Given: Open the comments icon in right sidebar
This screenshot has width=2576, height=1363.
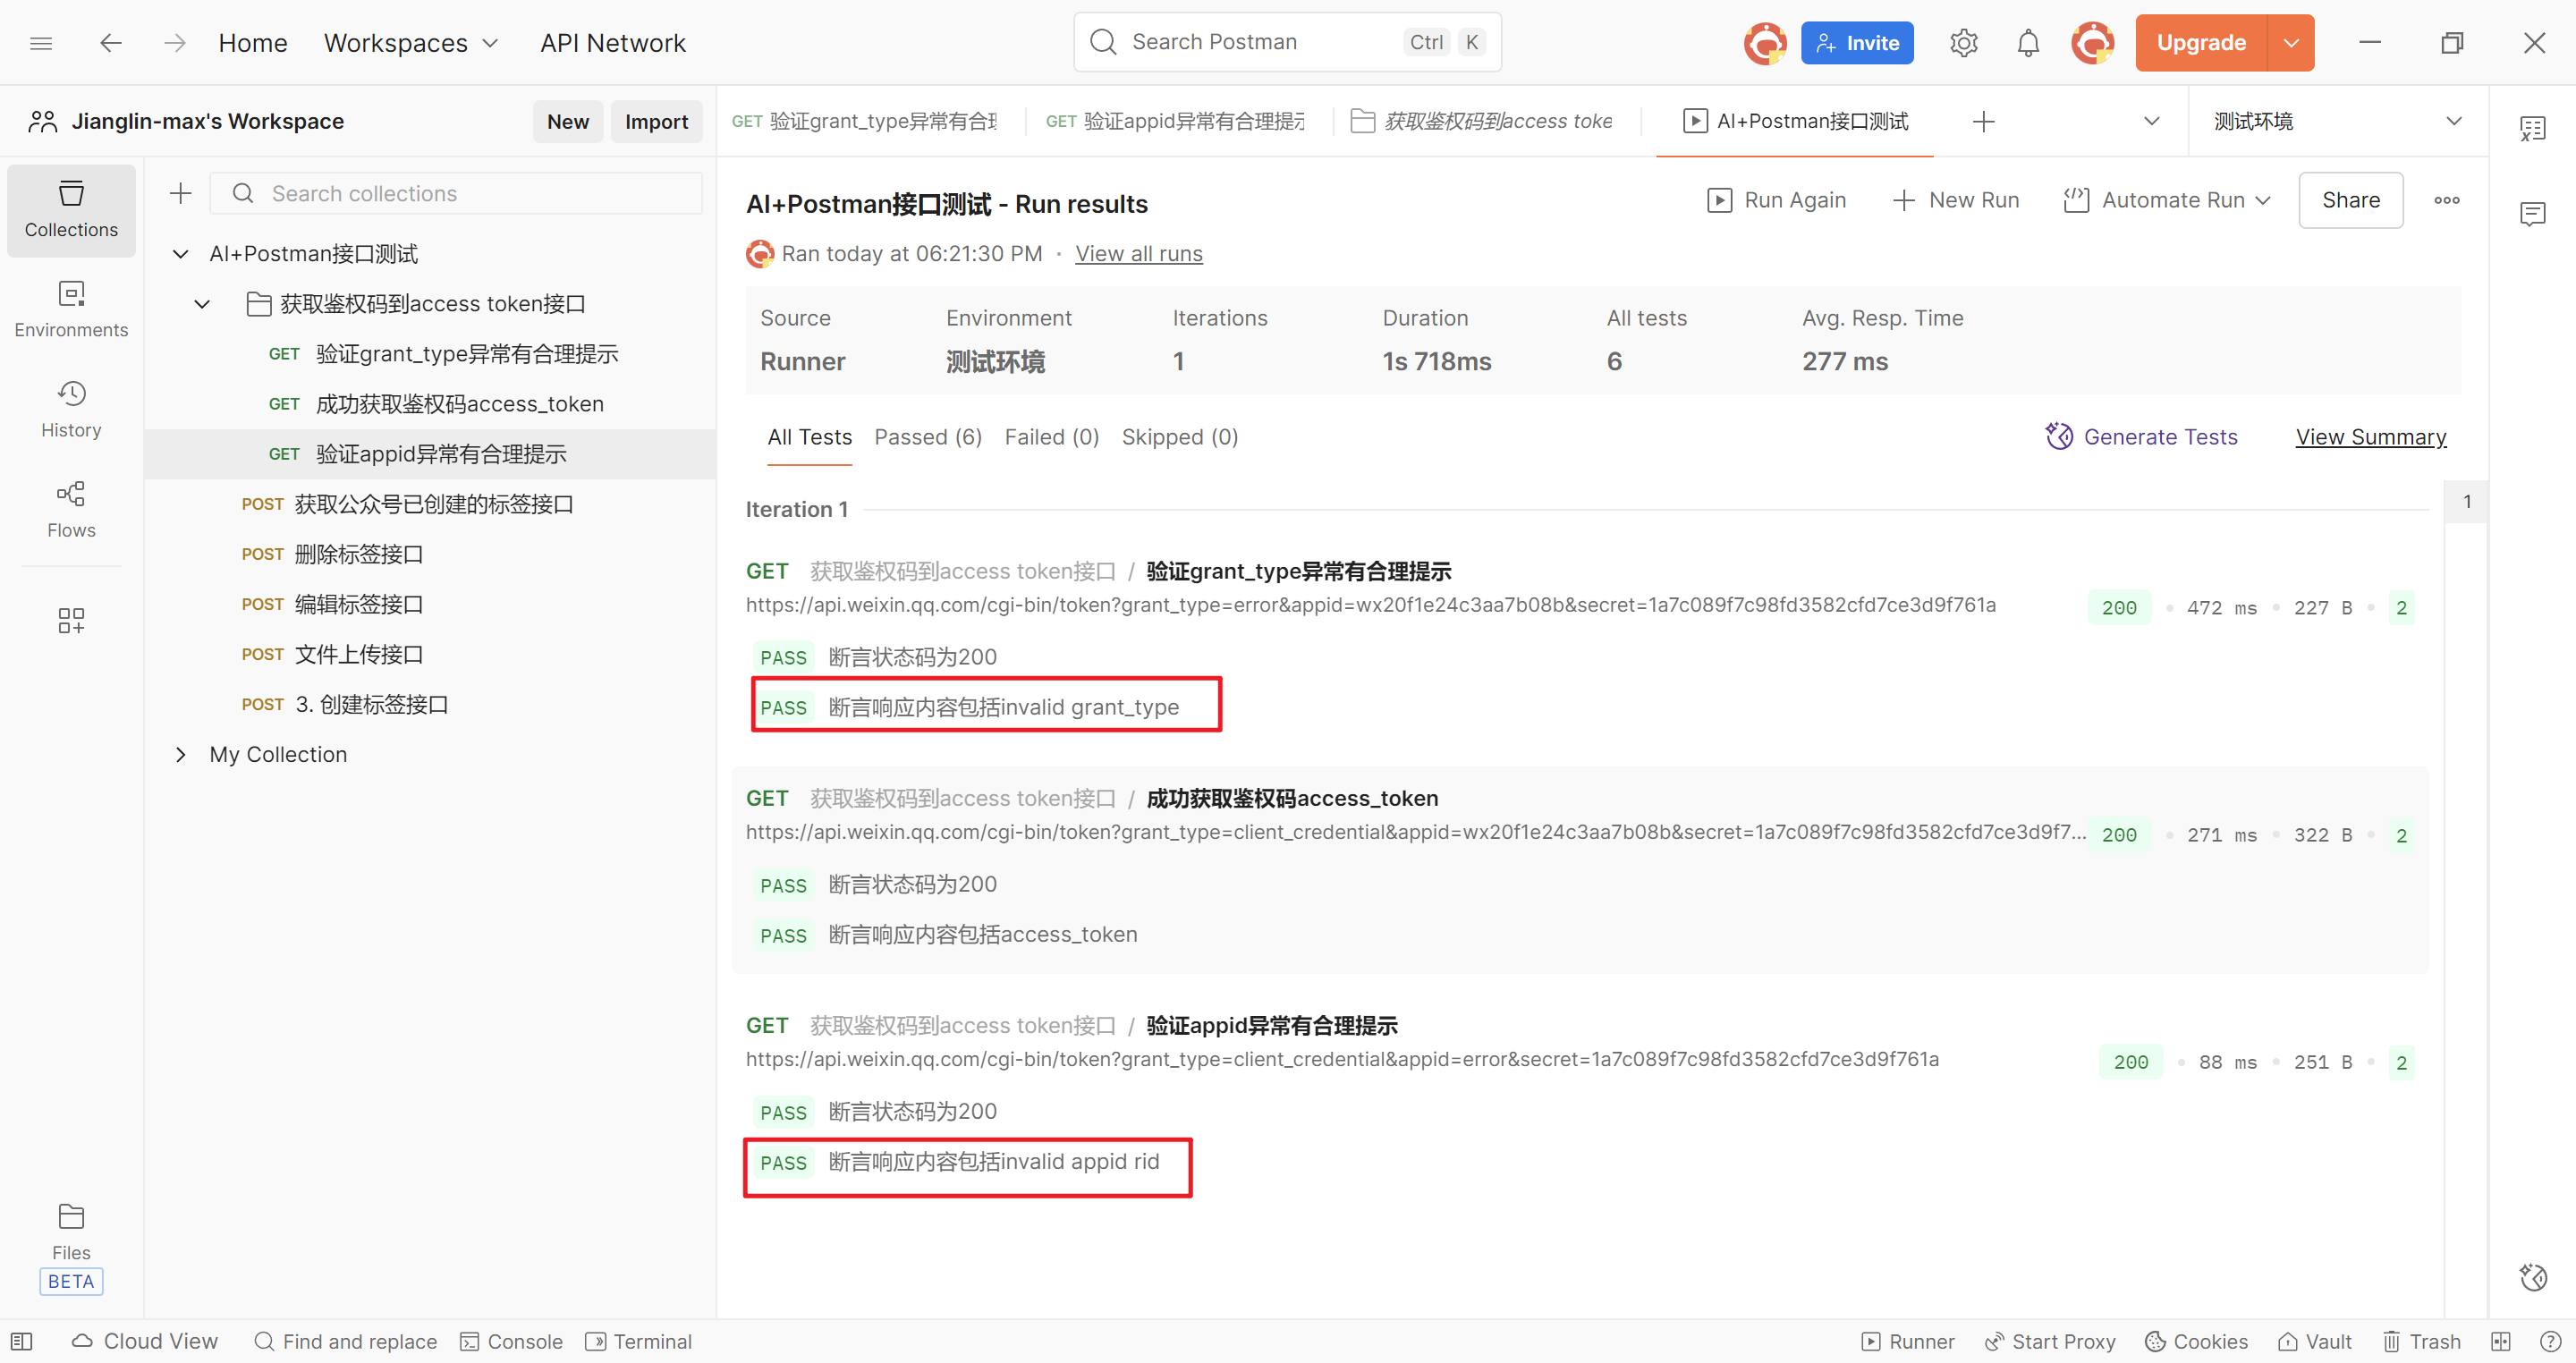Looking at the screenshot, I should 2532,213.
